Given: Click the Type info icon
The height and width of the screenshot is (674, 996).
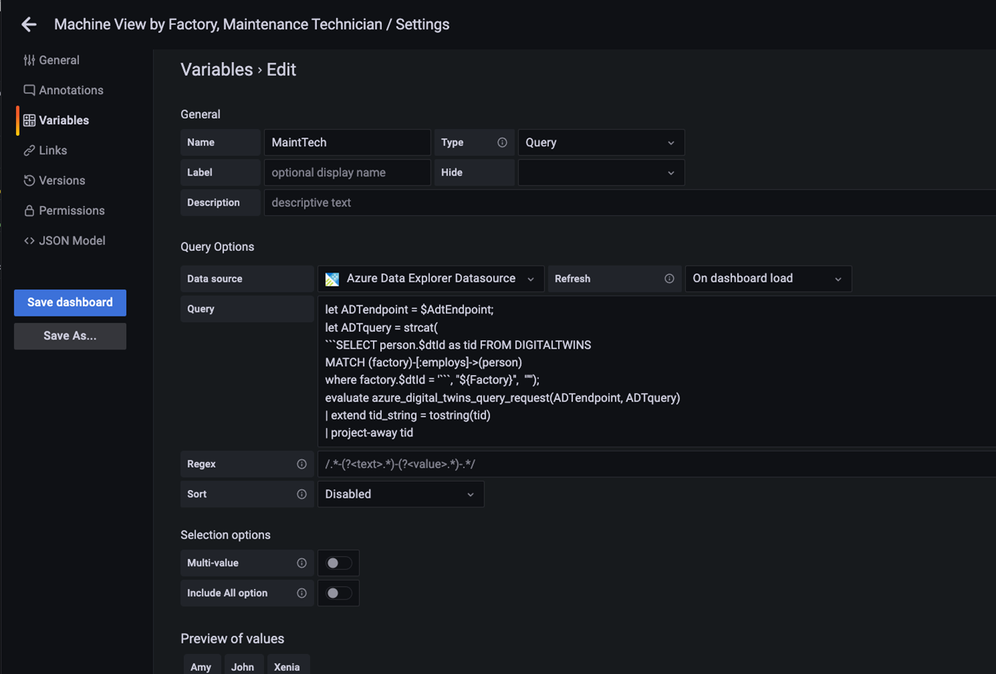Looking at the screenshot, I should coord(502,142).
